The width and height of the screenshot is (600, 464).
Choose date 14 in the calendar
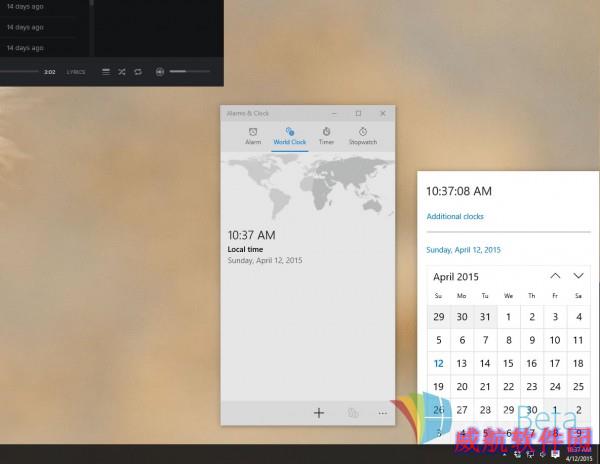coord(485,363)
